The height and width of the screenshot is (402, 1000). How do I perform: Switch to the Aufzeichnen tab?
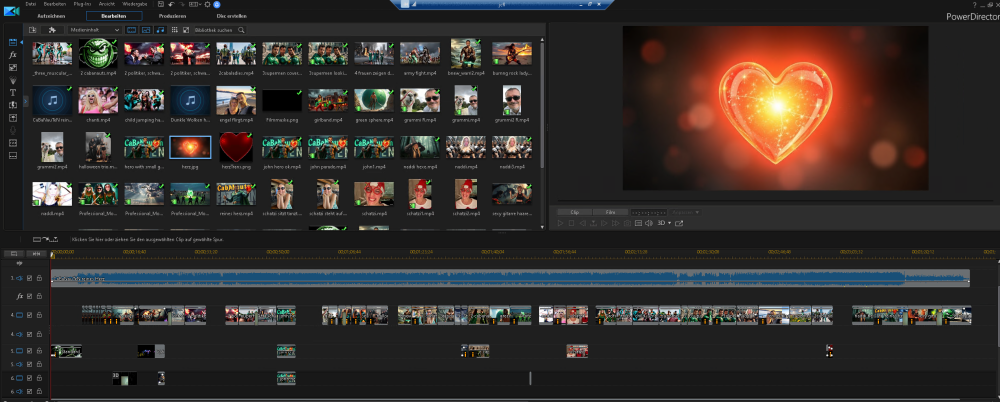52,16
